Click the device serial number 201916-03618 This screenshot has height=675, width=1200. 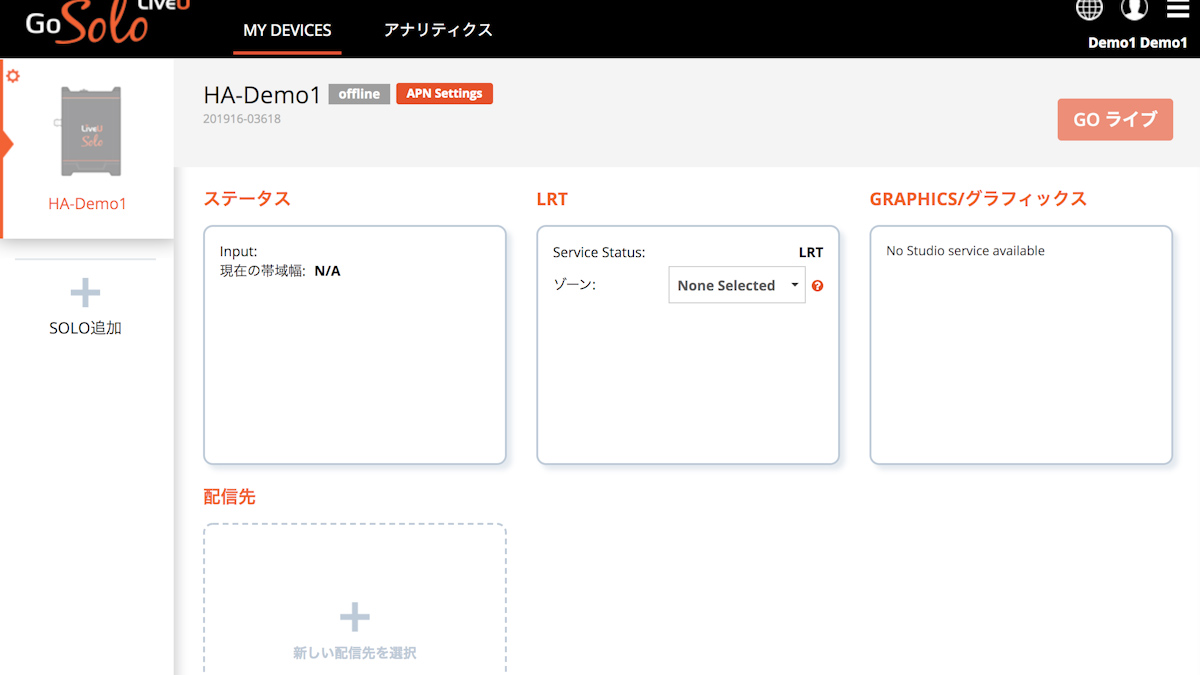click(241, 119)
